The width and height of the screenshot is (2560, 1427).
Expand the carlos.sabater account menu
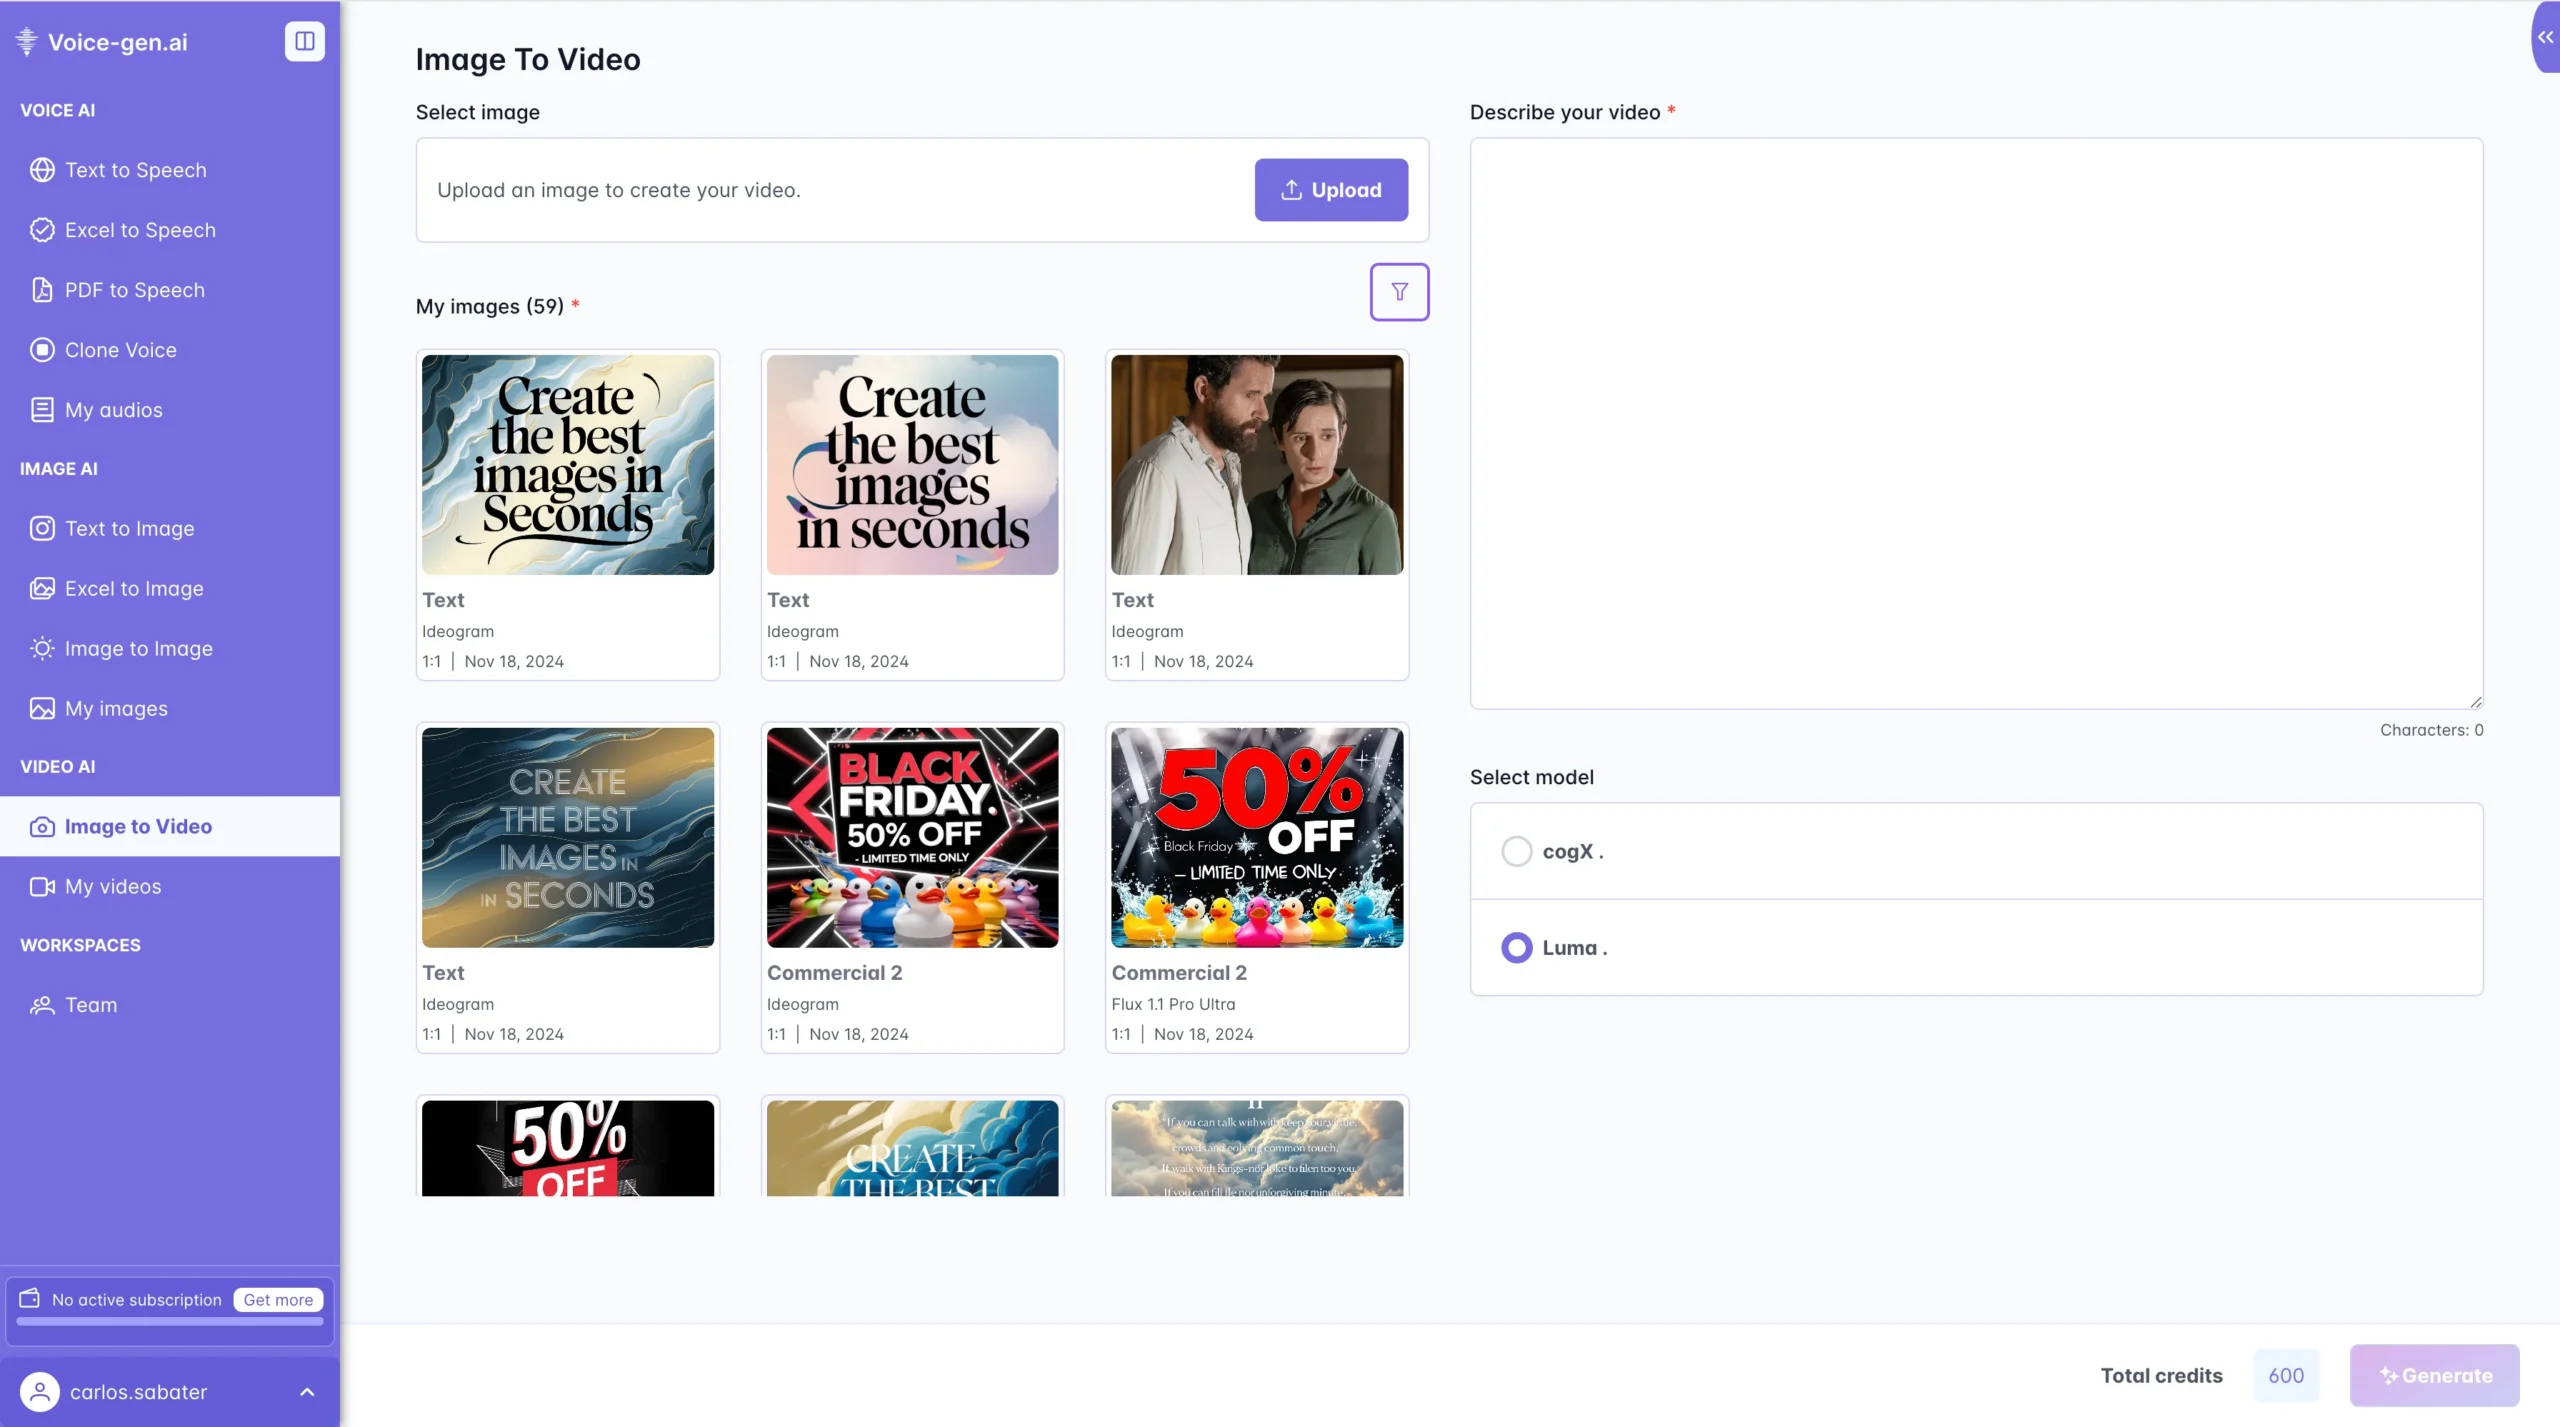tap(307, 1392)
